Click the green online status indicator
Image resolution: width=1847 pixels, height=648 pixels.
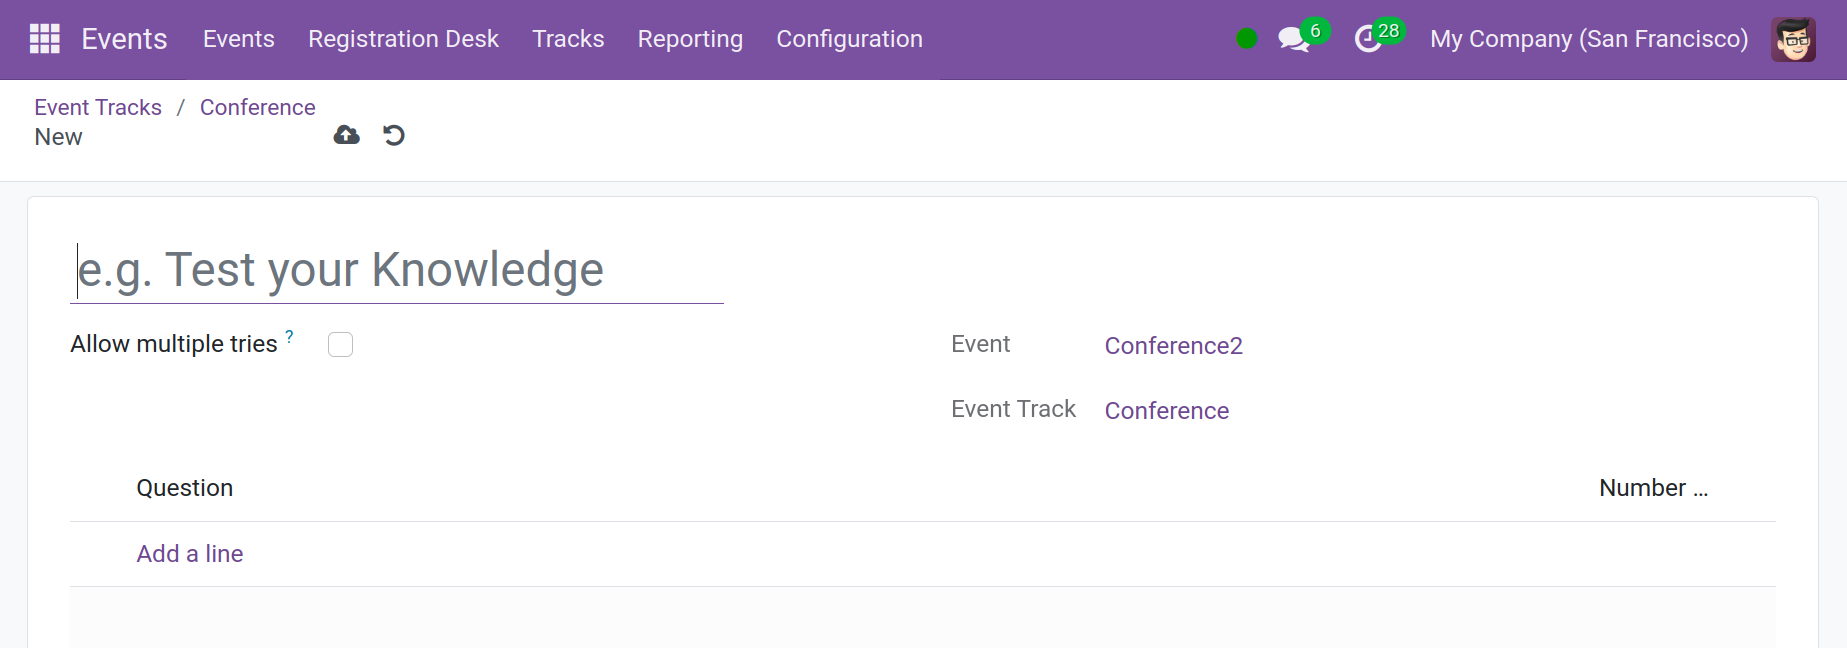1246,39
